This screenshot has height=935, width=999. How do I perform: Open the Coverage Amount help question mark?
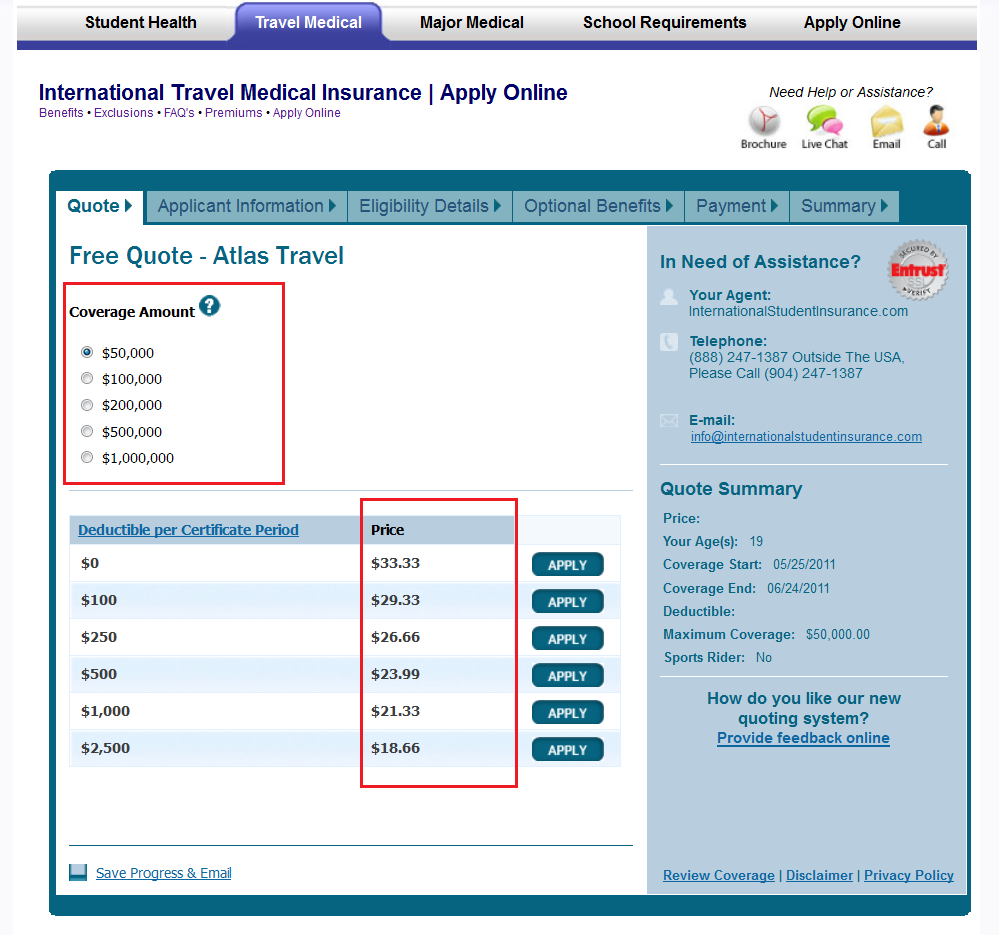209,307
